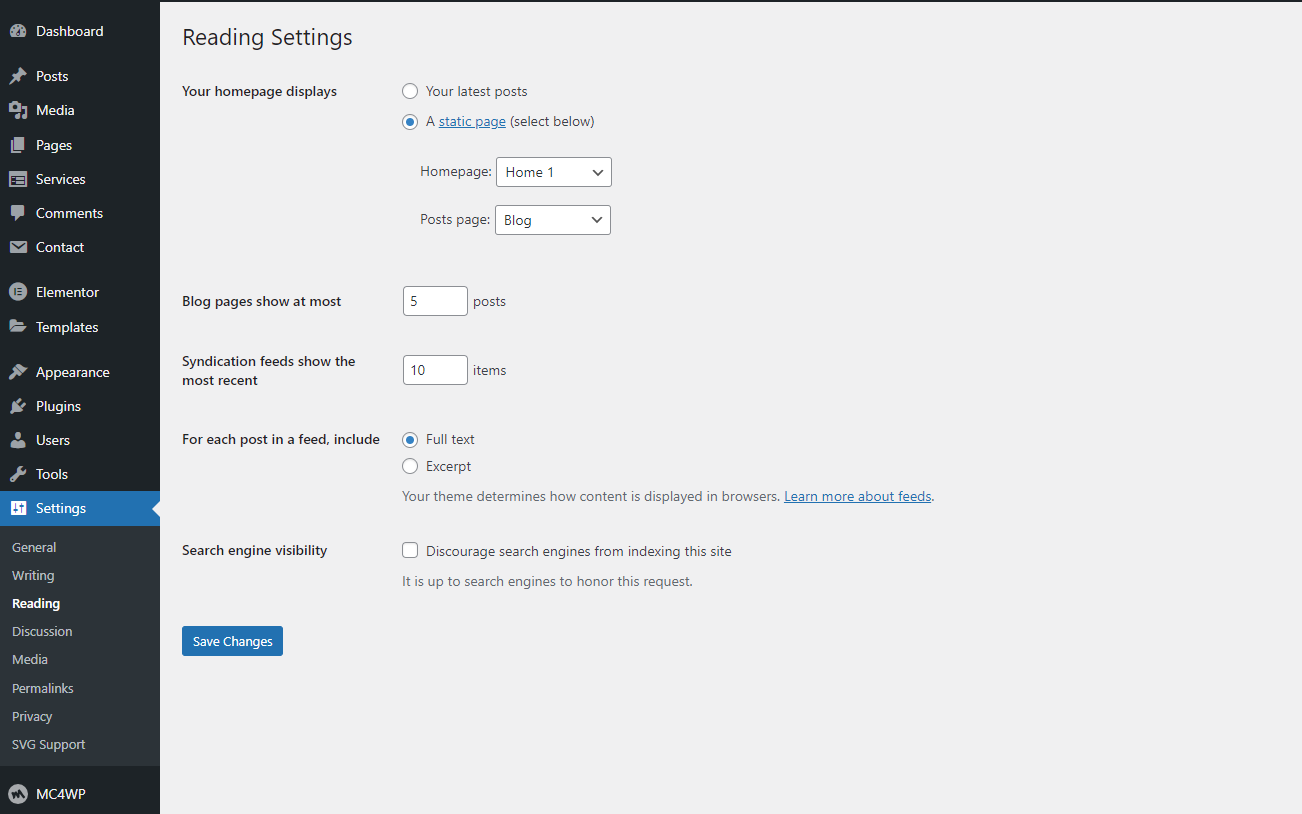Click the Dashboard gauge icon

point(18,31)
